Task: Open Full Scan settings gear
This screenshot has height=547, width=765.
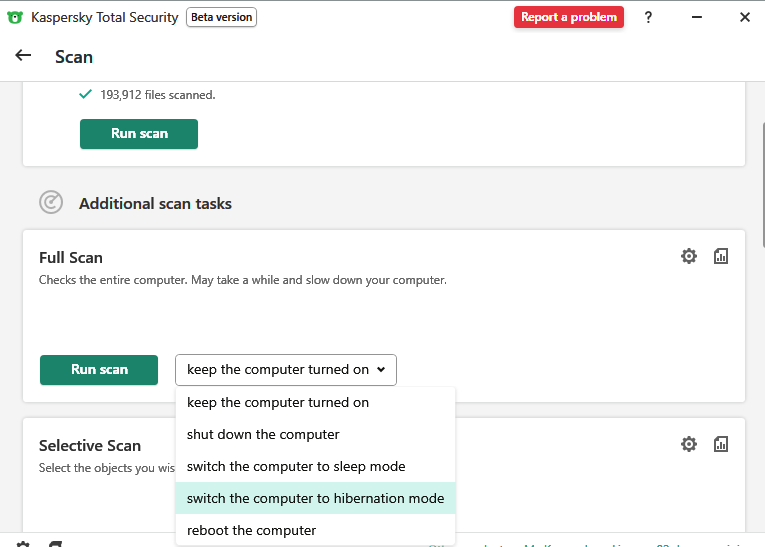Action: pyautogui.click(x=689, y=256)
